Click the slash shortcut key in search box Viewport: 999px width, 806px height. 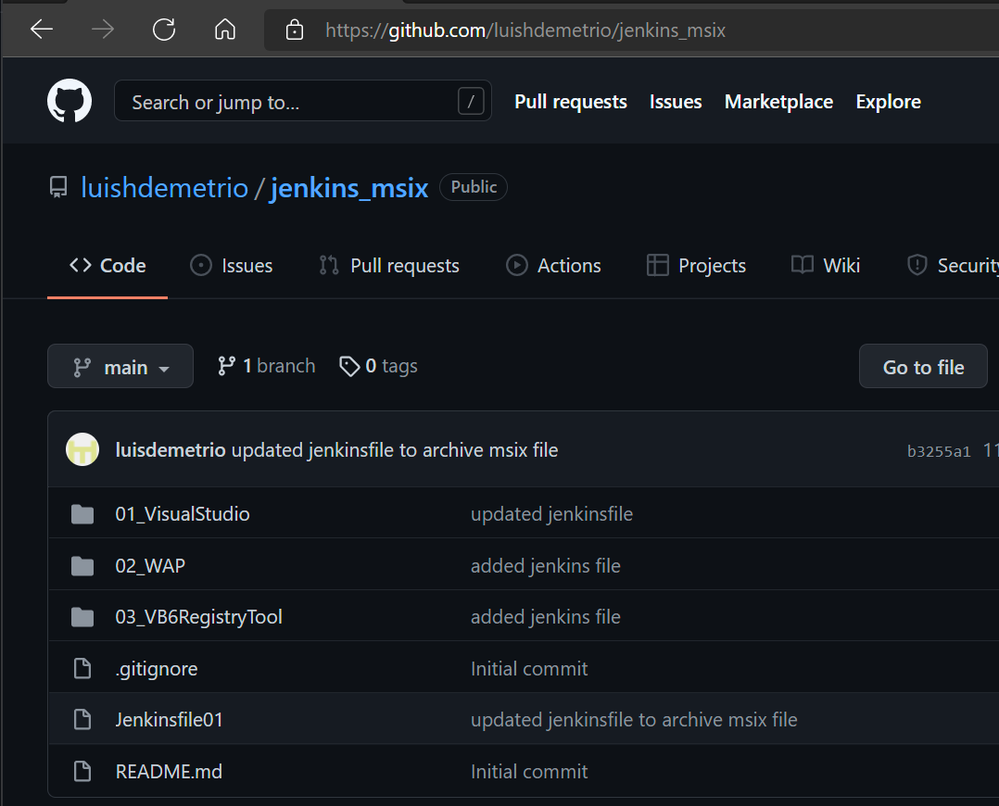471,101
